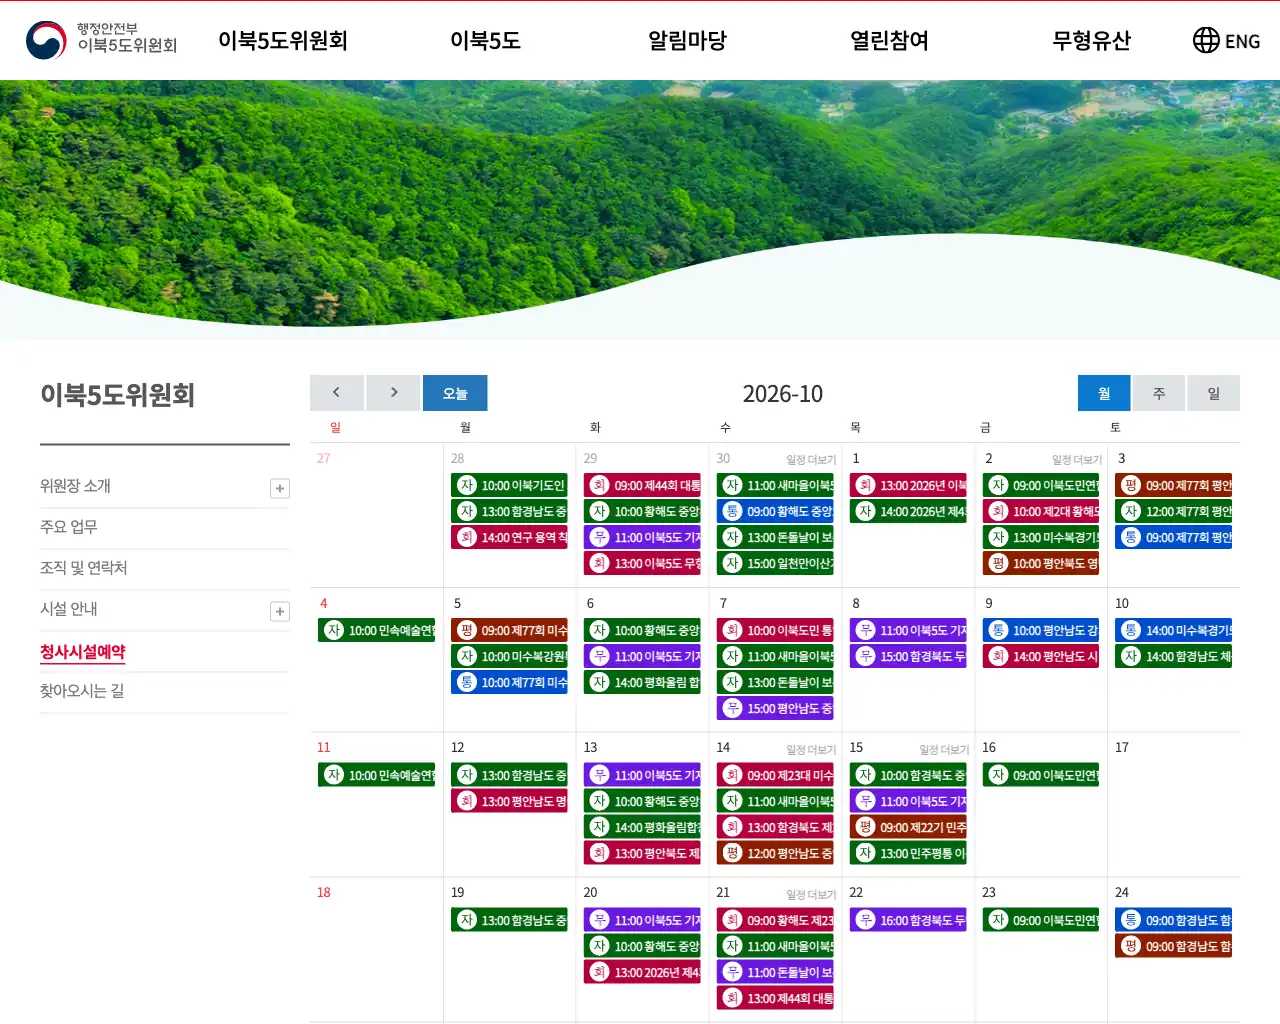The width and height of the screenshot is (1280, 1024).
Task: Open 조직 및 연혁처 in the sidebar
Action: (x=83, y=568)
